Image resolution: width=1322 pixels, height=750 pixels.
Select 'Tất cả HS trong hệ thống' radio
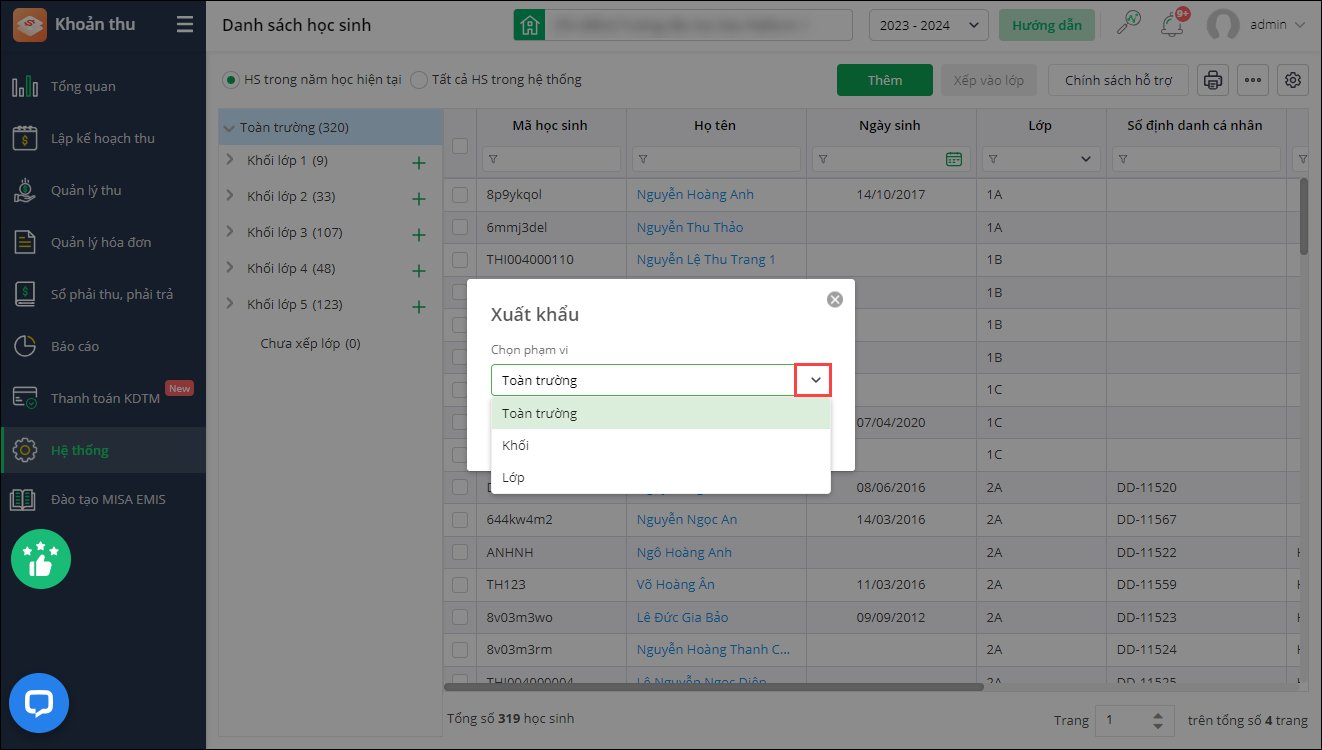(x=419, y=80)
